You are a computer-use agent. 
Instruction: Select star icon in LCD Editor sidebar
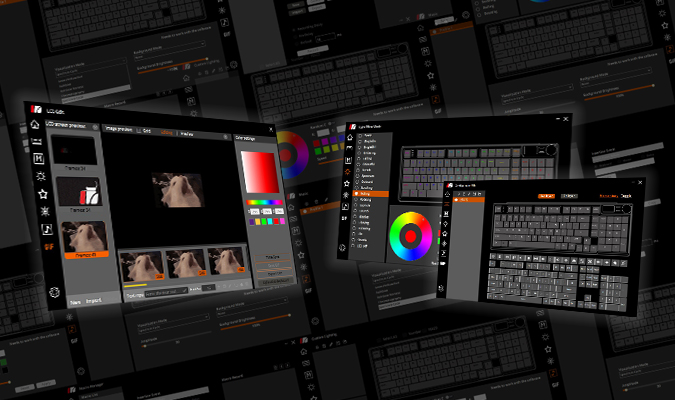pyautogui.click(x=43, y=194)
